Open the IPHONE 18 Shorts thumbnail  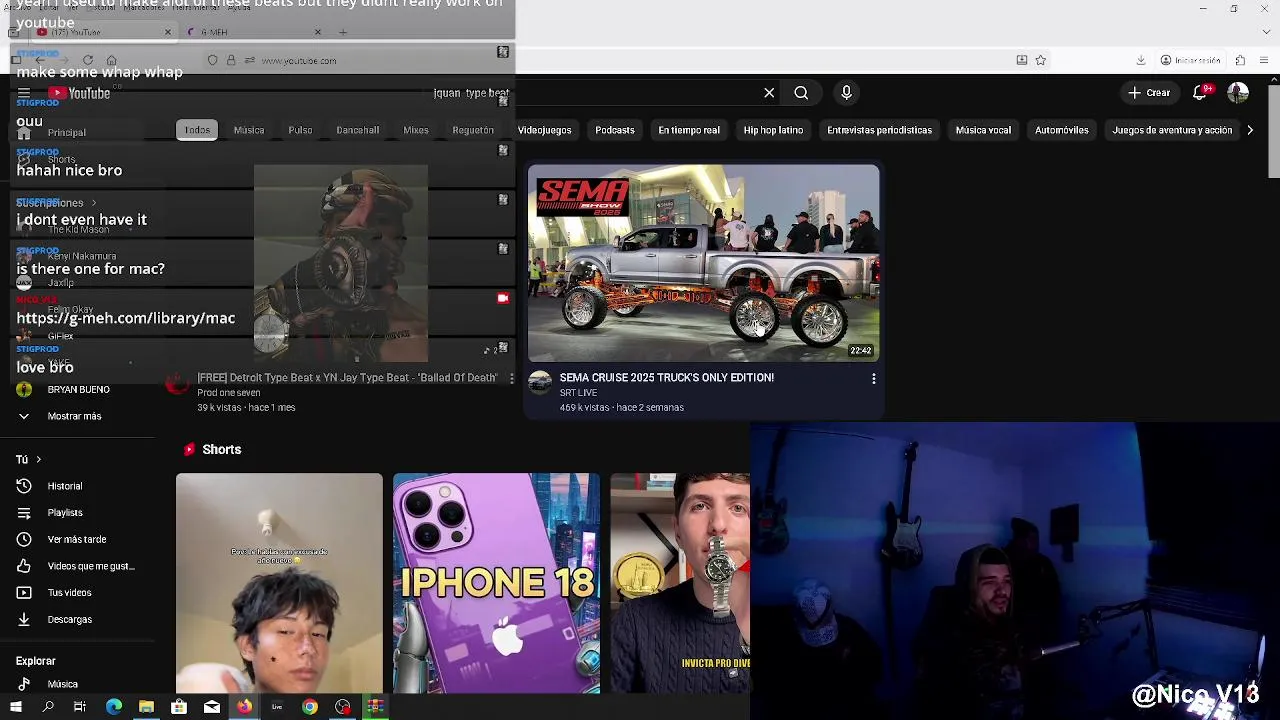(496, 583)
